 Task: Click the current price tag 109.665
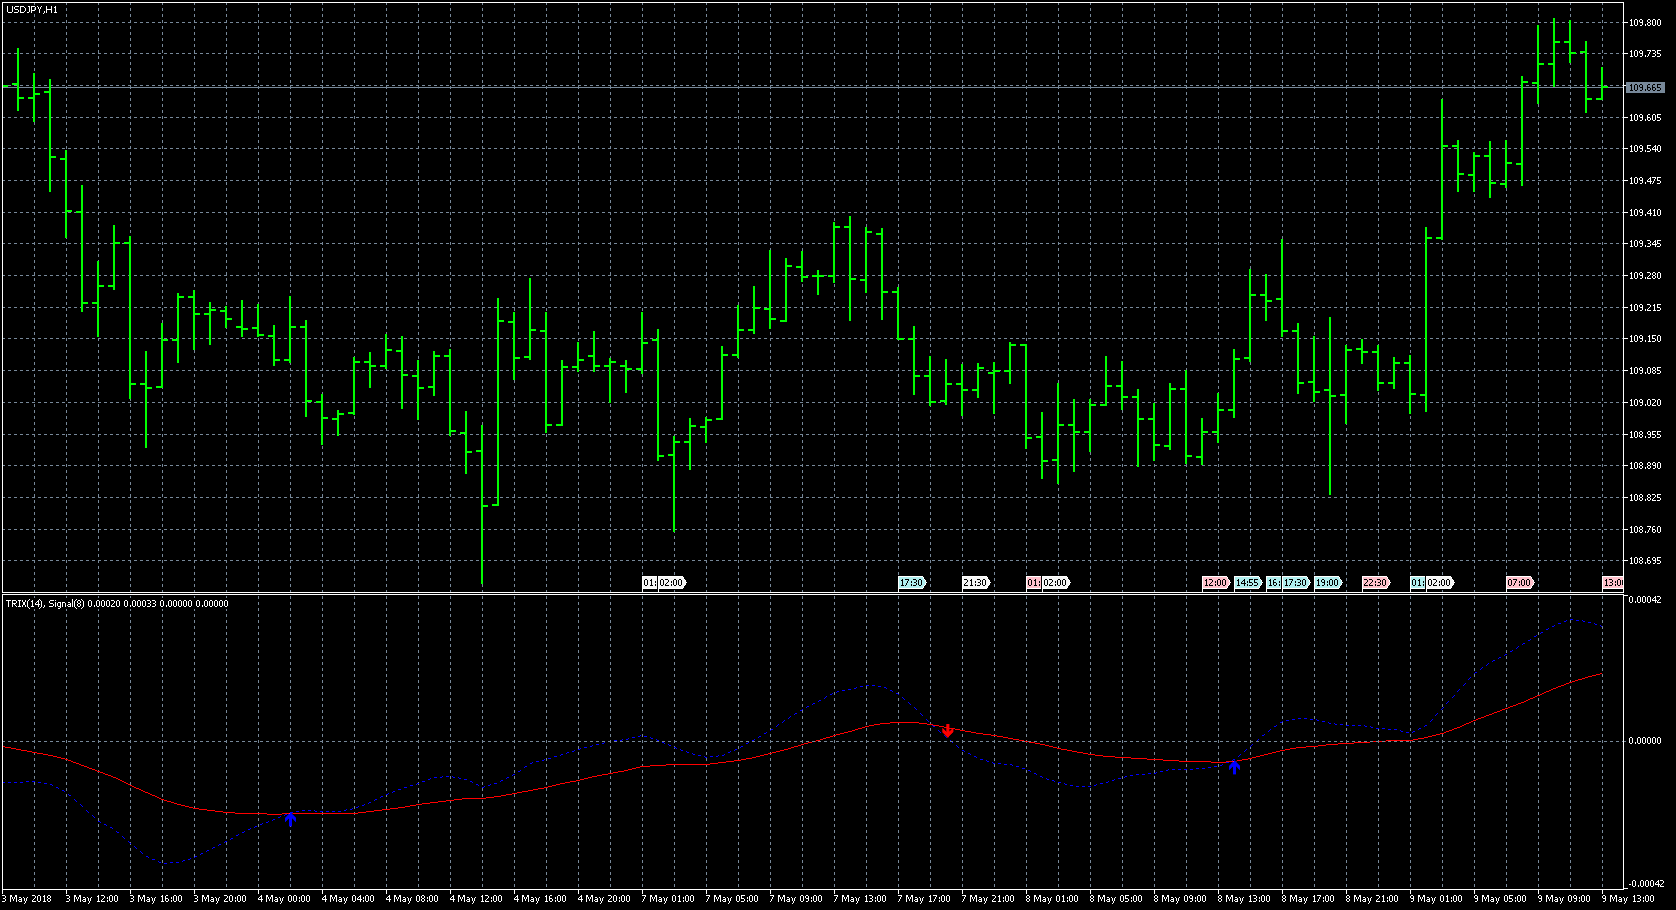click(x=1645, y=88)
